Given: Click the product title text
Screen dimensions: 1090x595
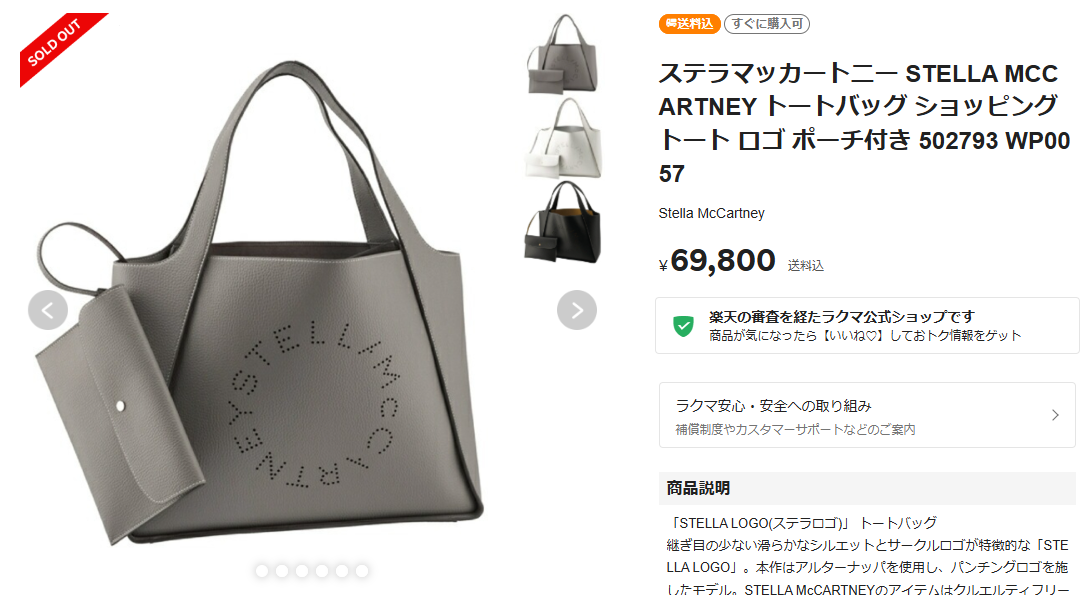Looking at the screenshot, I should pos(864,123).
